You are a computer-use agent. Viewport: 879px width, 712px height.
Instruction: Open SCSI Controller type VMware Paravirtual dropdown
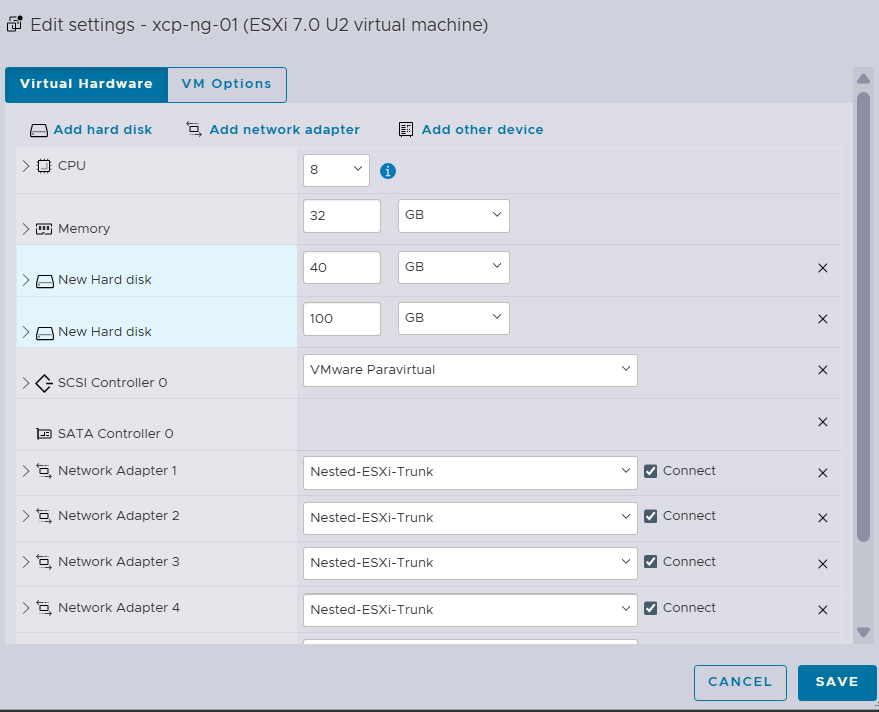(x=469, y=370)
